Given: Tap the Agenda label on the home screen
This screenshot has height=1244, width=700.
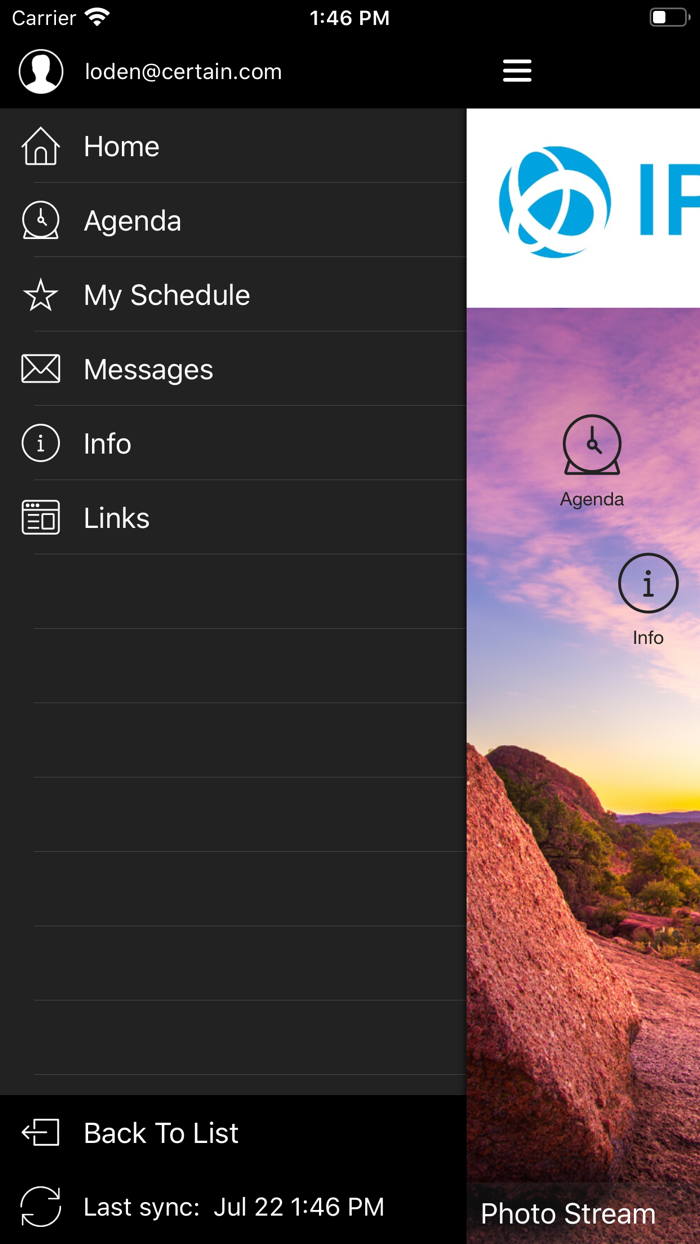Looking at the screenshot, I should point(592,499).
